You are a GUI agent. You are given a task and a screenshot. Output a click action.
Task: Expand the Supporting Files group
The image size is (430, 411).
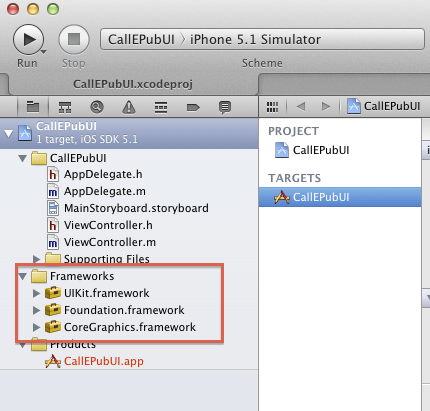[x=36, y=259]
